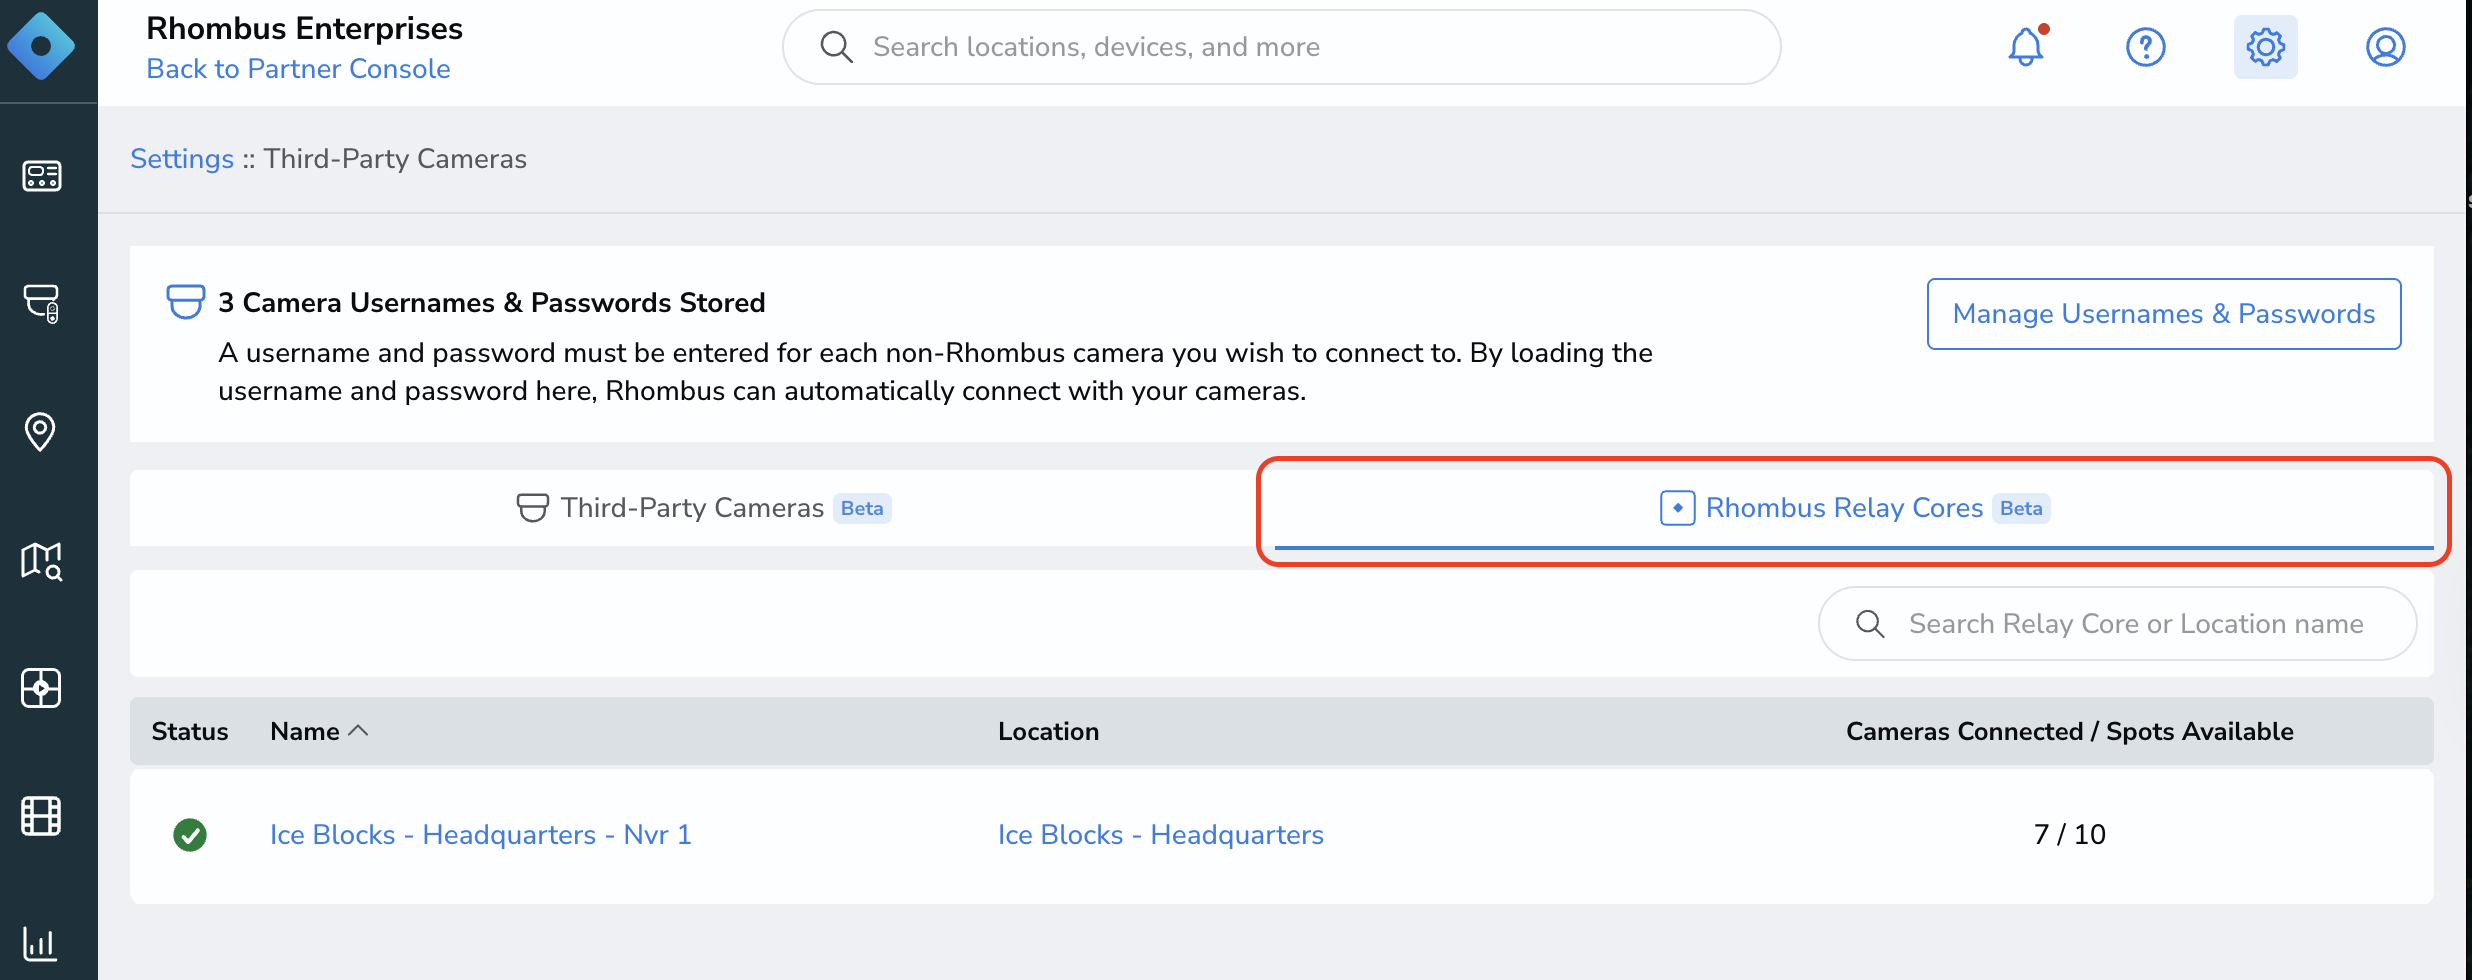Select the Video Wall sidebar icon
2472x980 pixels.
(x=41, y=688)
